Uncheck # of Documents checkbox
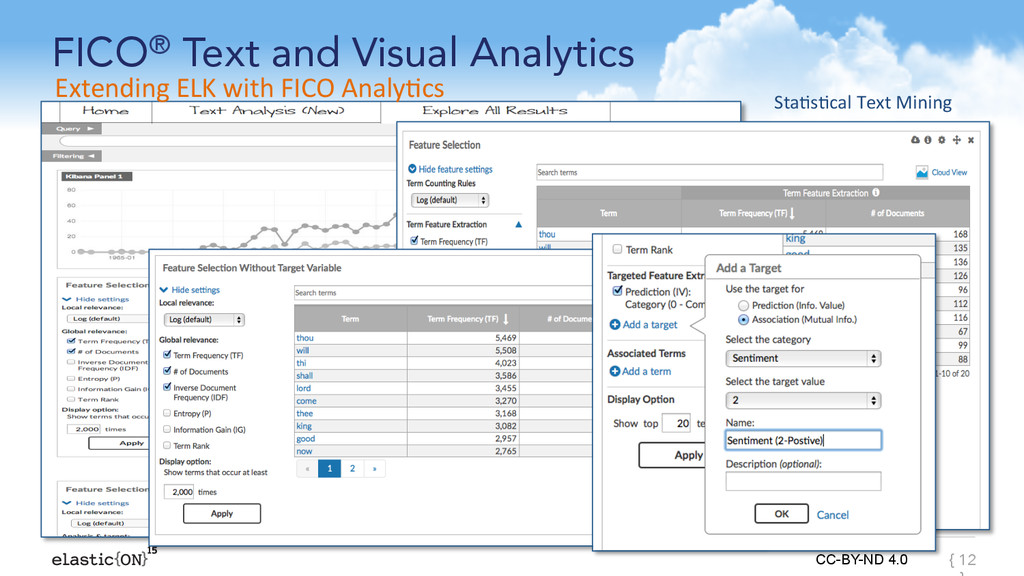 tap(167, 370)
